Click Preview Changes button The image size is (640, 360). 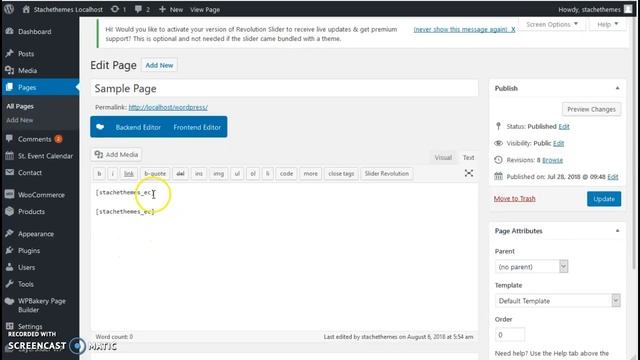pos(591,109)
